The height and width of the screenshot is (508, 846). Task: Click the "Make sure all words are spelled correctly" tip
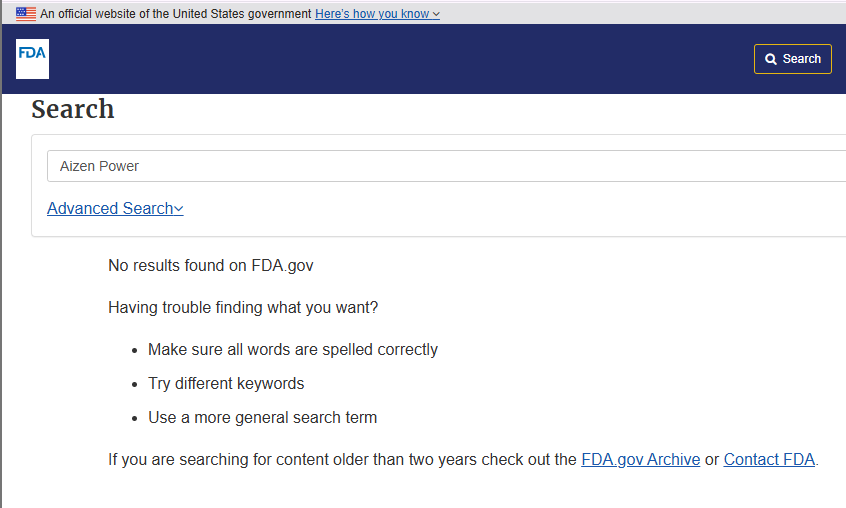[x=293, y=350]
